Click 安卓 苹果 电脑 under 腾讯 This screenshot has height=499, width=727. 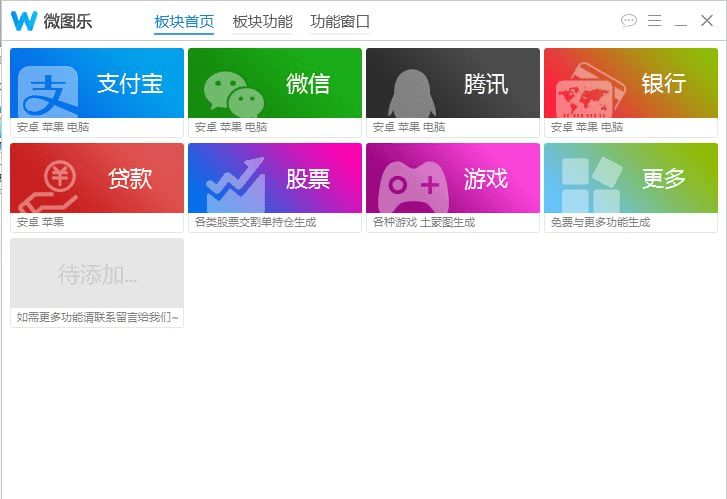(x=409, y=127)
